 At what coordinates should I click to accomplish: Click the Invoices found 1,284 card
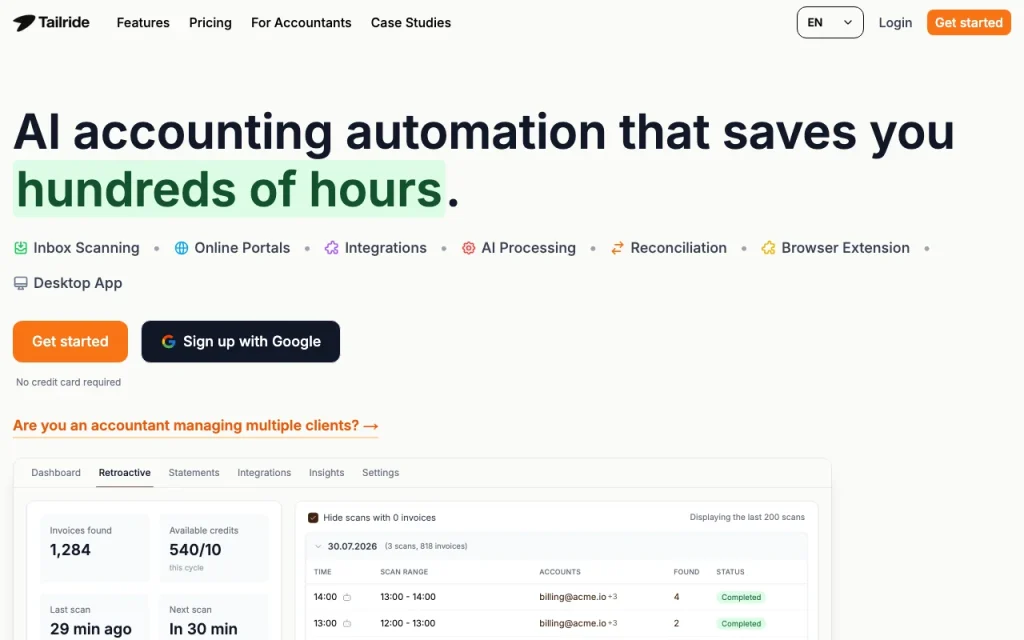[x=95, y=547]
